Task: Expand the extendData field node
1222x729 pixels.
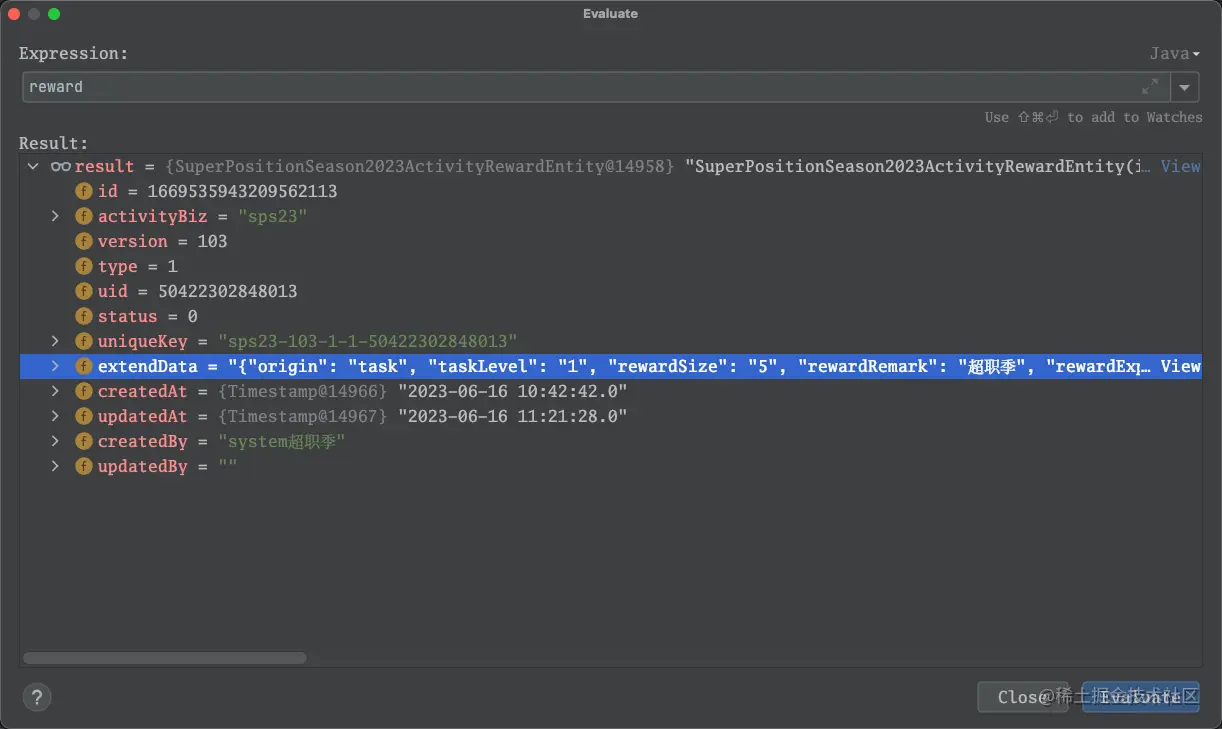Action: [x=56, y=366]
